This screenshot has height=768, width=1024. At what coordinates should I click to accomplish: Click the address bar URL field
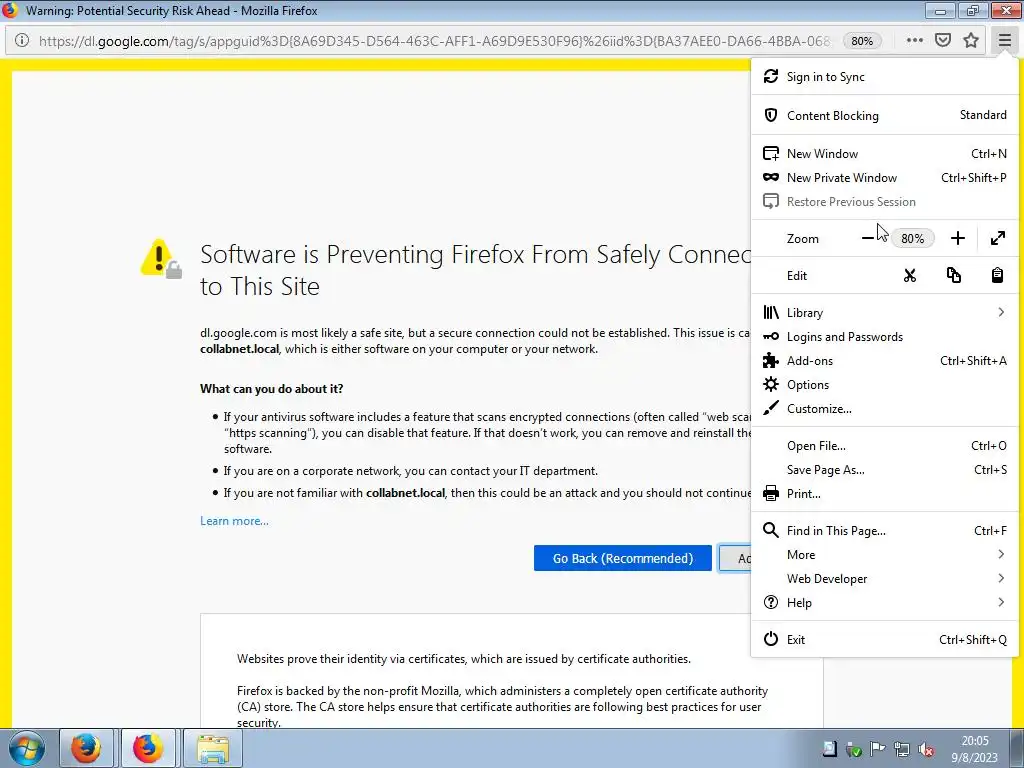pos(434,40)
